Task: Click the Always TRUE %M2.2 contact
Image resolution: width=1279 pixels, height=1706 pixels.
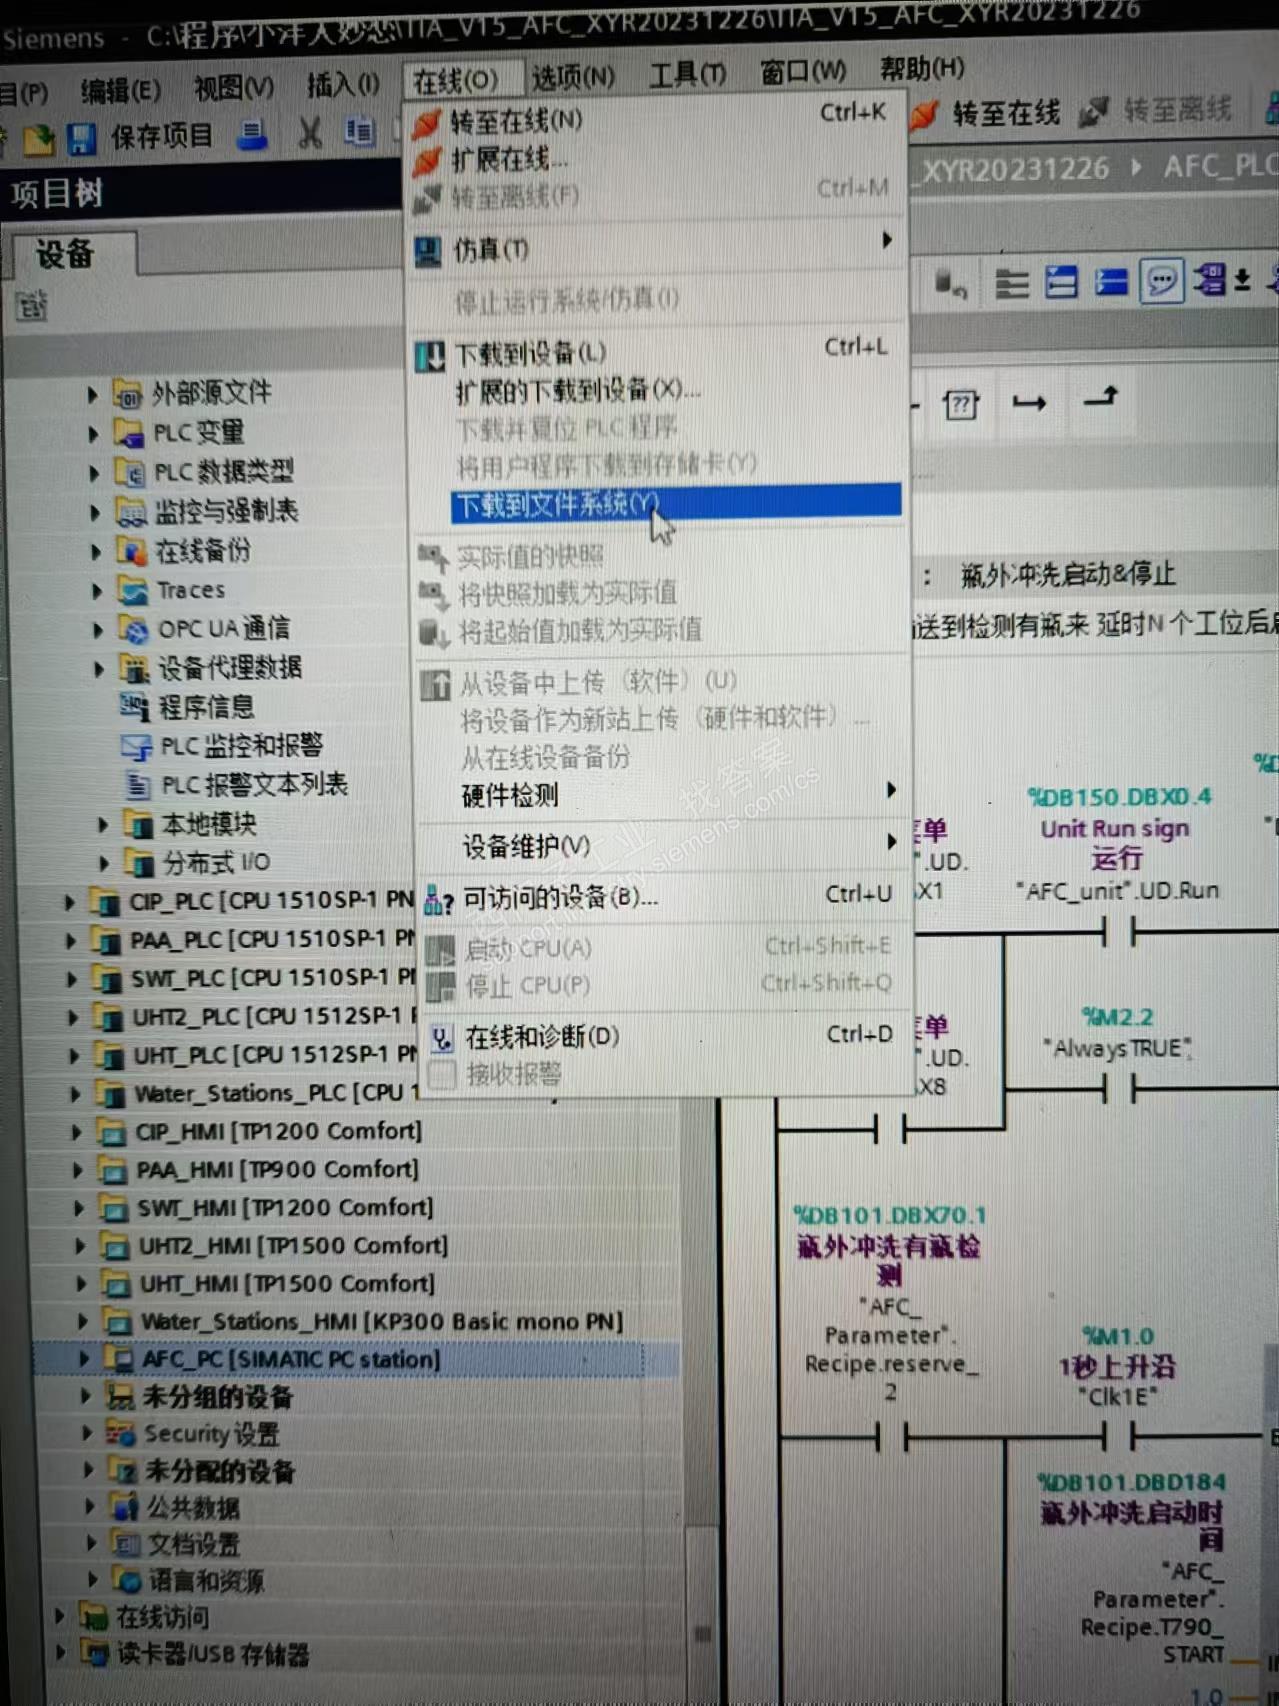Action: [1118, 1089]
